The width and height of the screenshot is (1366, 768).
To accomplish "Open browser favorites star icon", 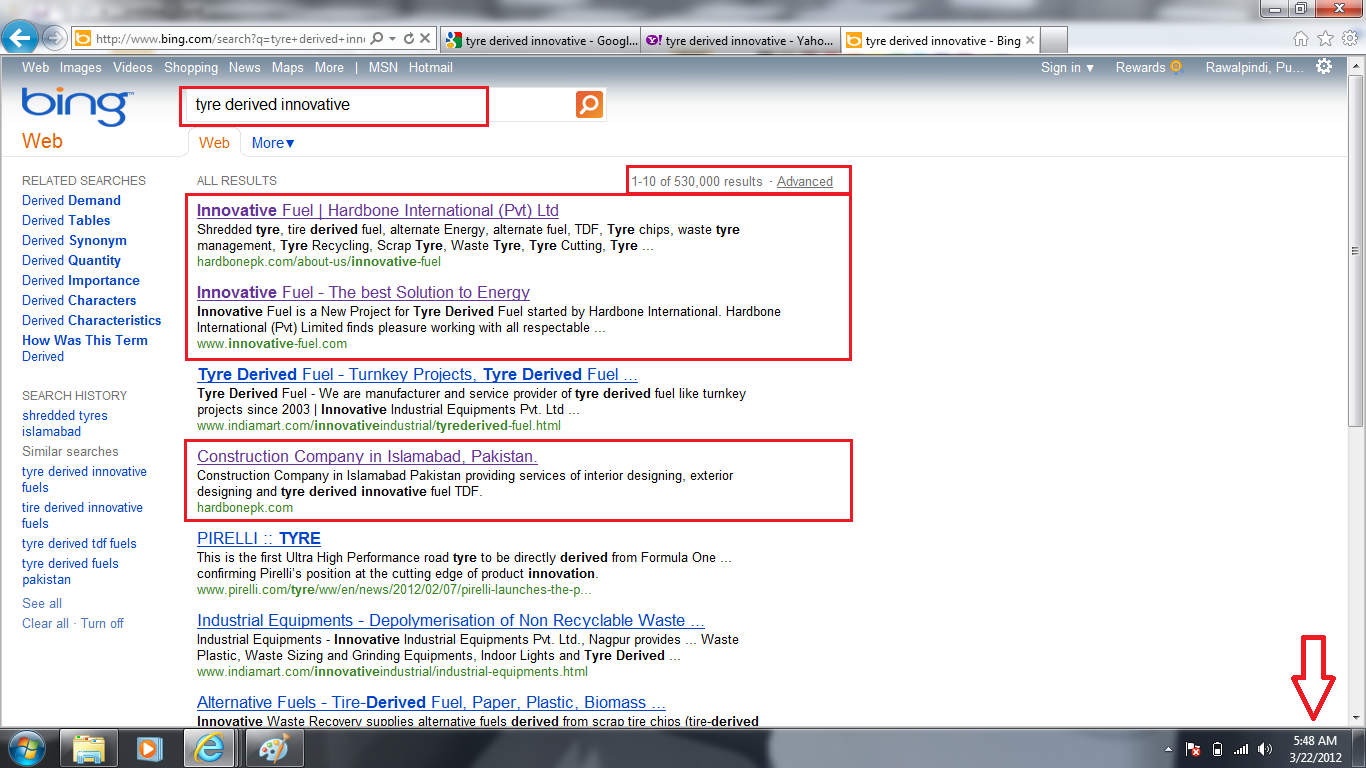I will 1325,39.
